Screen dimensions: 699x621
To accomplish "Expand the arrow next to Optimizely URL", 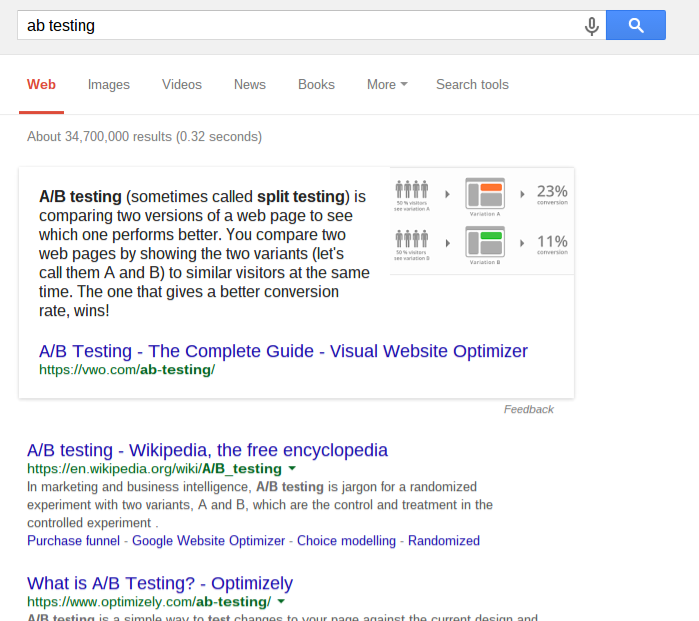I will 281,602.
